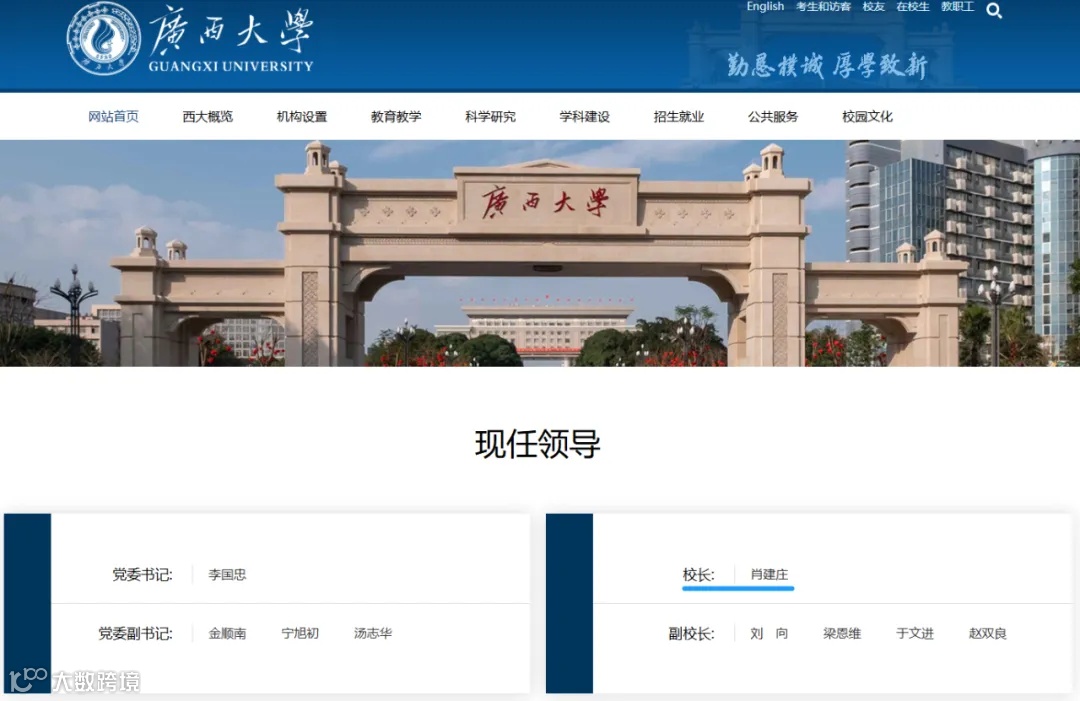Select deputy secretary 宁旭初

click(300, 634)
